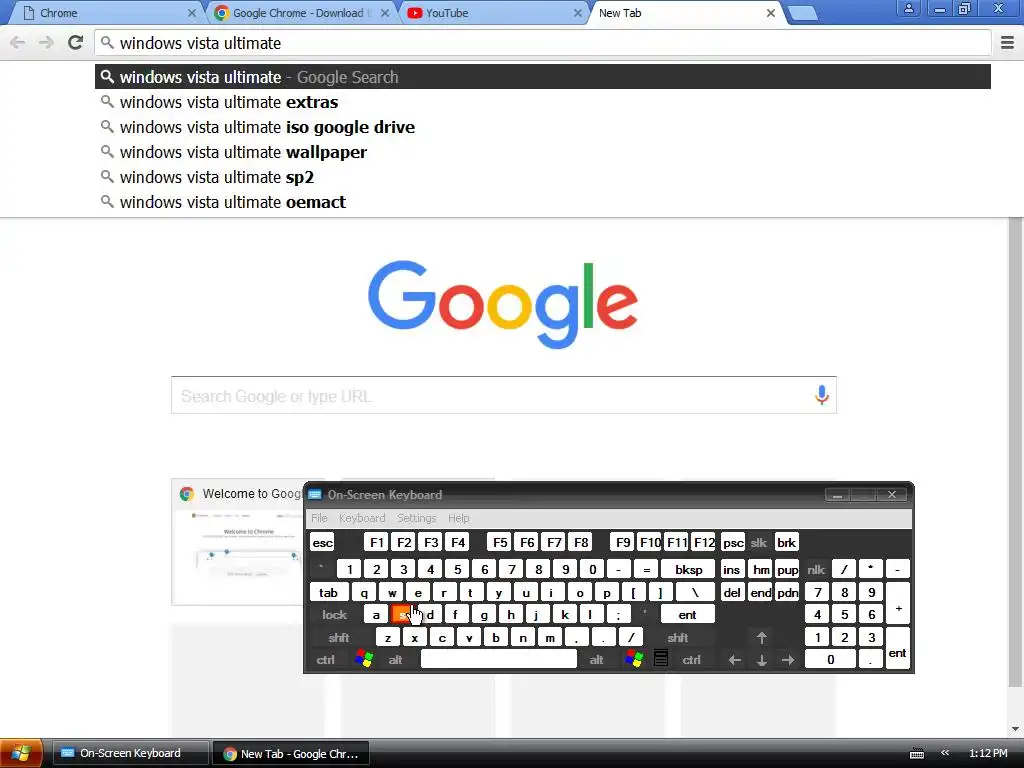The height and width of the screenshot is (768, 1024).
Task: Toggle the left alt key on On-Screen Keyboard
Action: click(x=395, y=660)
